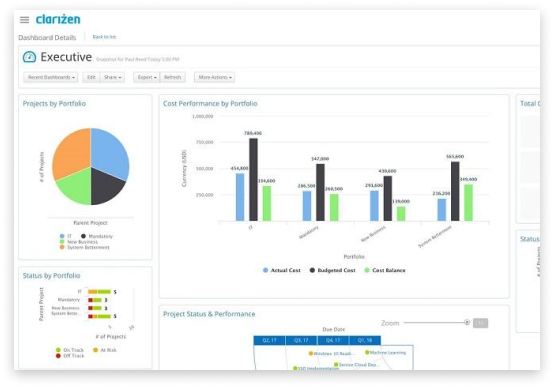Click System Betterment Actual Cost bar 236,200
554x388 pixels.
[442, 210]
